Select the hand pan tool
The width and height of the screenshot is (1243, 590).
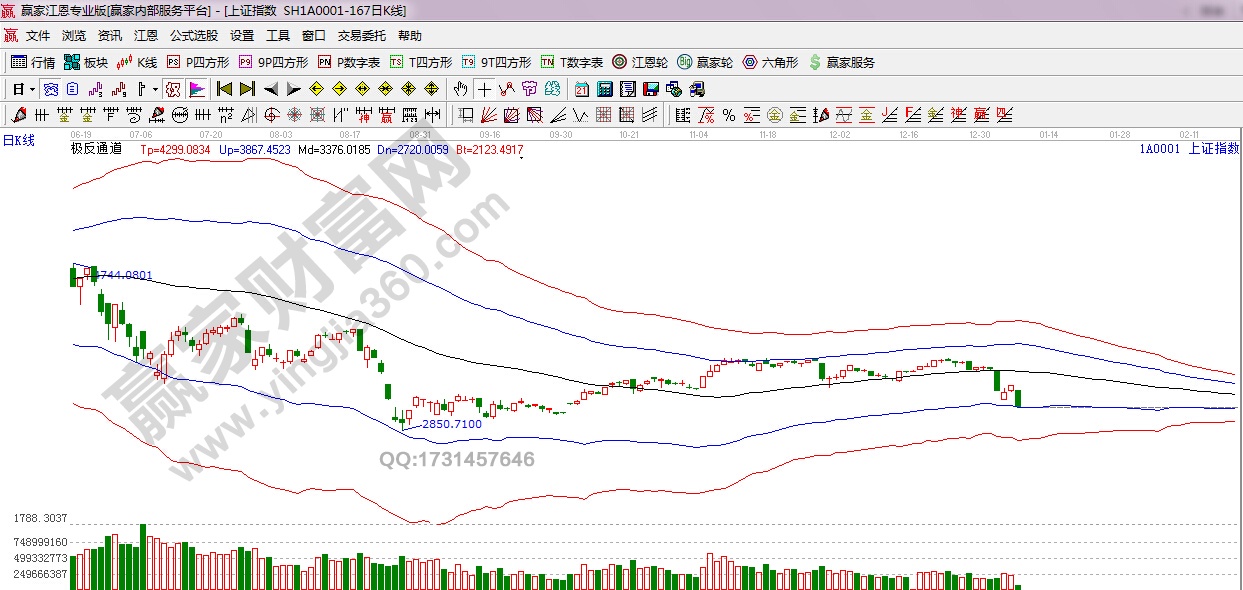pos(460,89)
